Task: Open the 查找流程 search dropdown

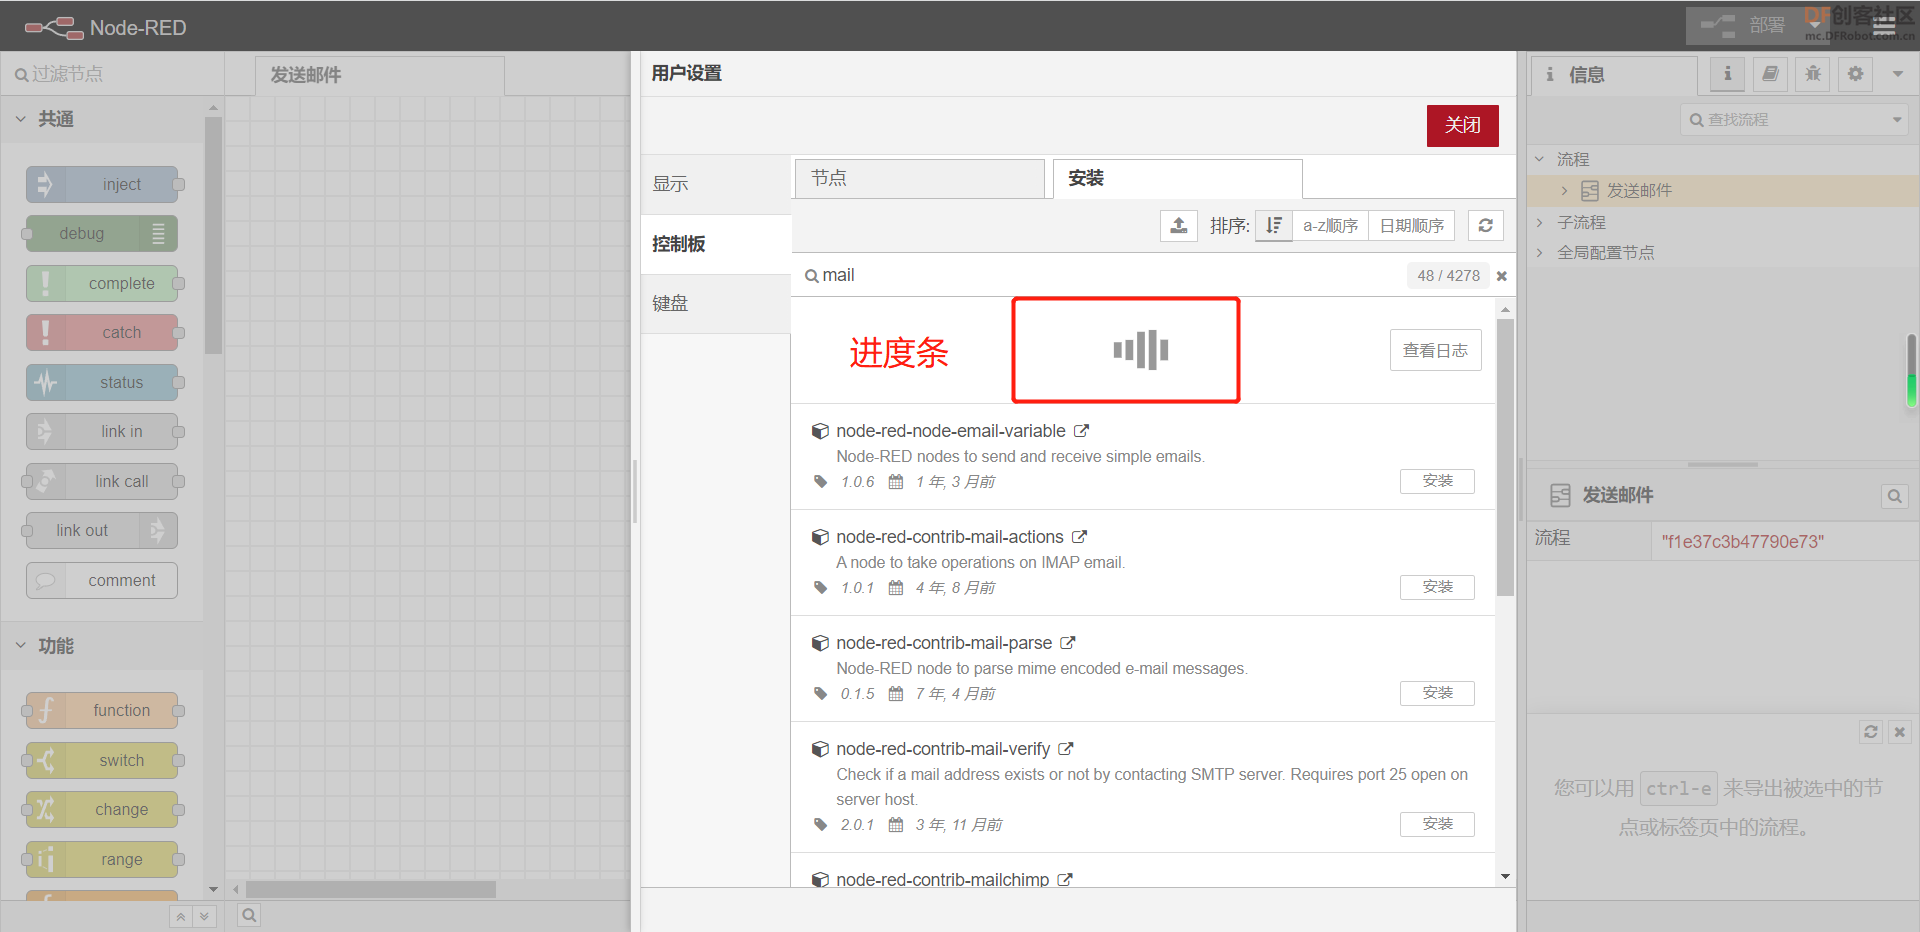Action: click(1897, 120)
